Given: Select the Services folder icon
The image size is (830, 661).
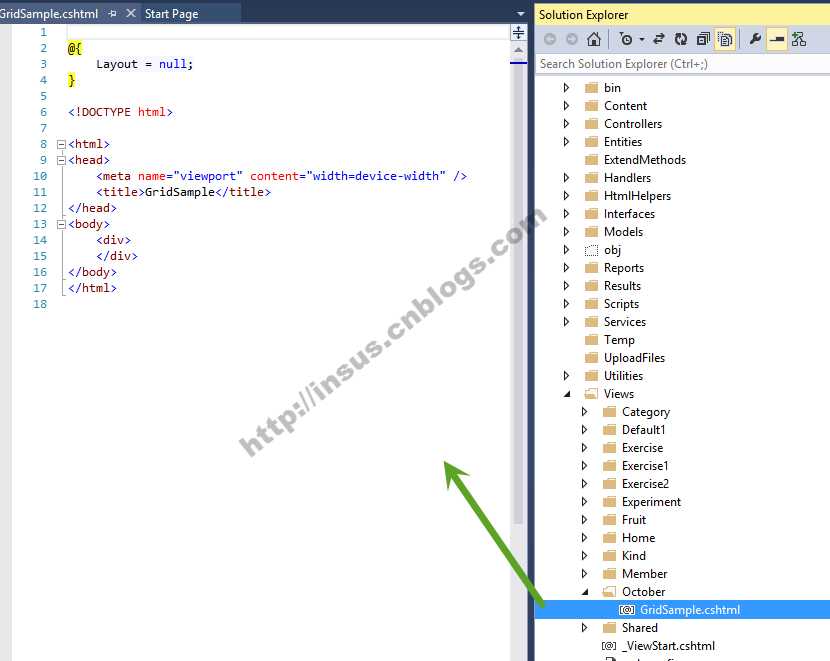Looking at the screenshot, I should tap(591, 322).
